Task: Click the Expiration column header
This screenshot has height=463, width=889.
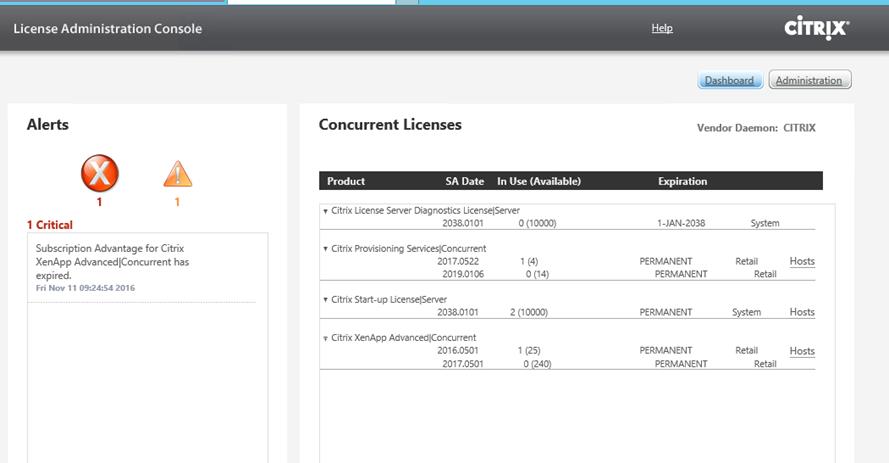Action: click(682, 181)
